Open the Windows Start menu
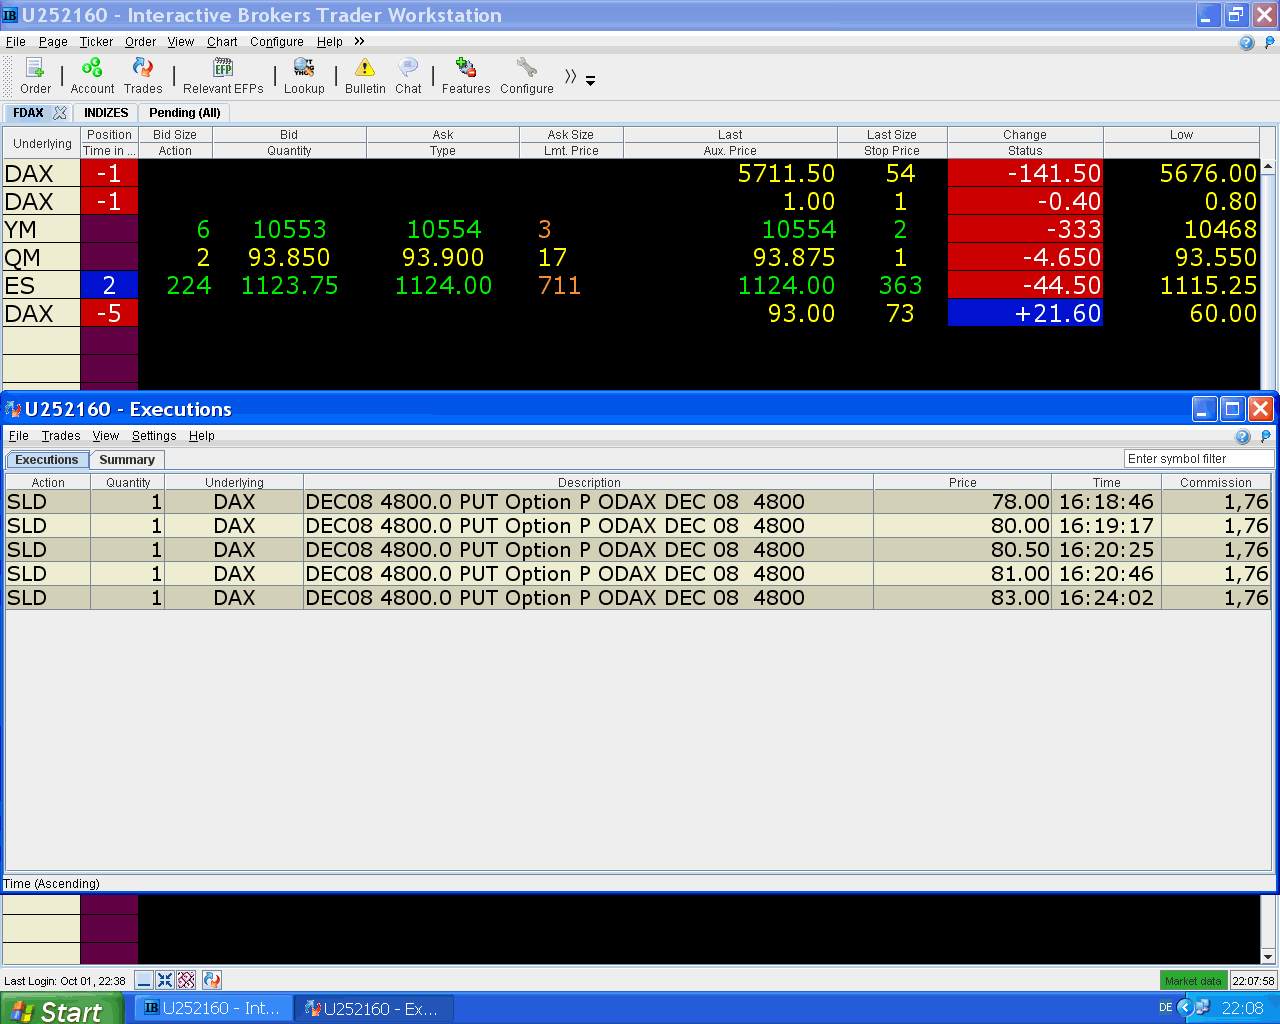Image resolution: width=1280 pixels, height=1024 pixels. pyautogui.click(x=61, y=1009)
